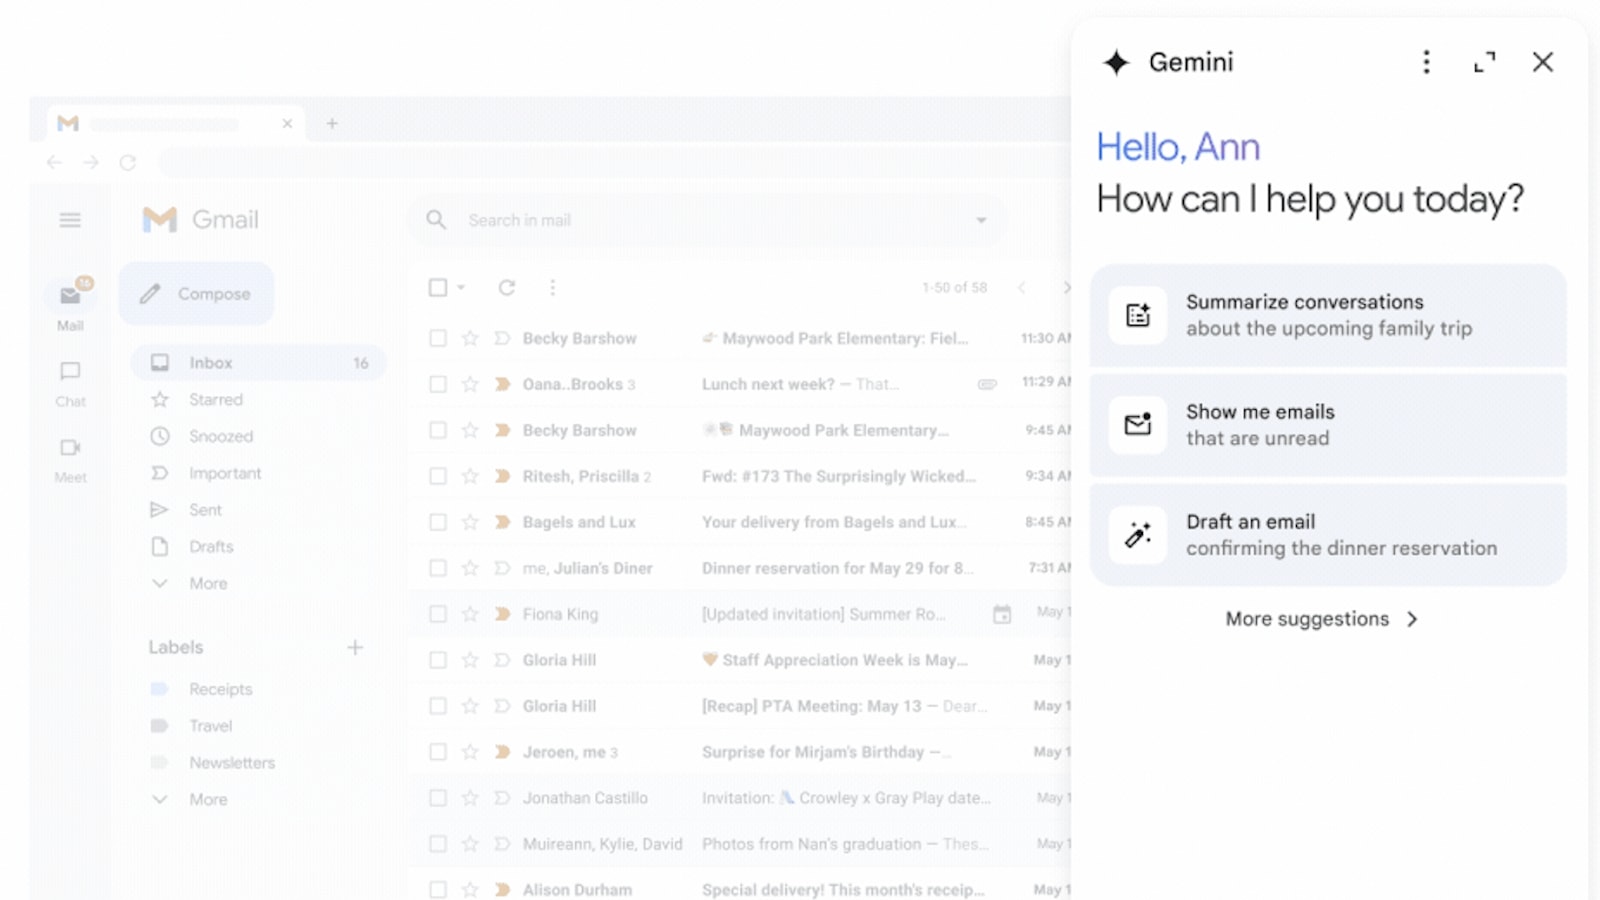The height and width of the screenshot is (900, 1600).
Task: Click the Gmail logo
Action: [200, 219]
